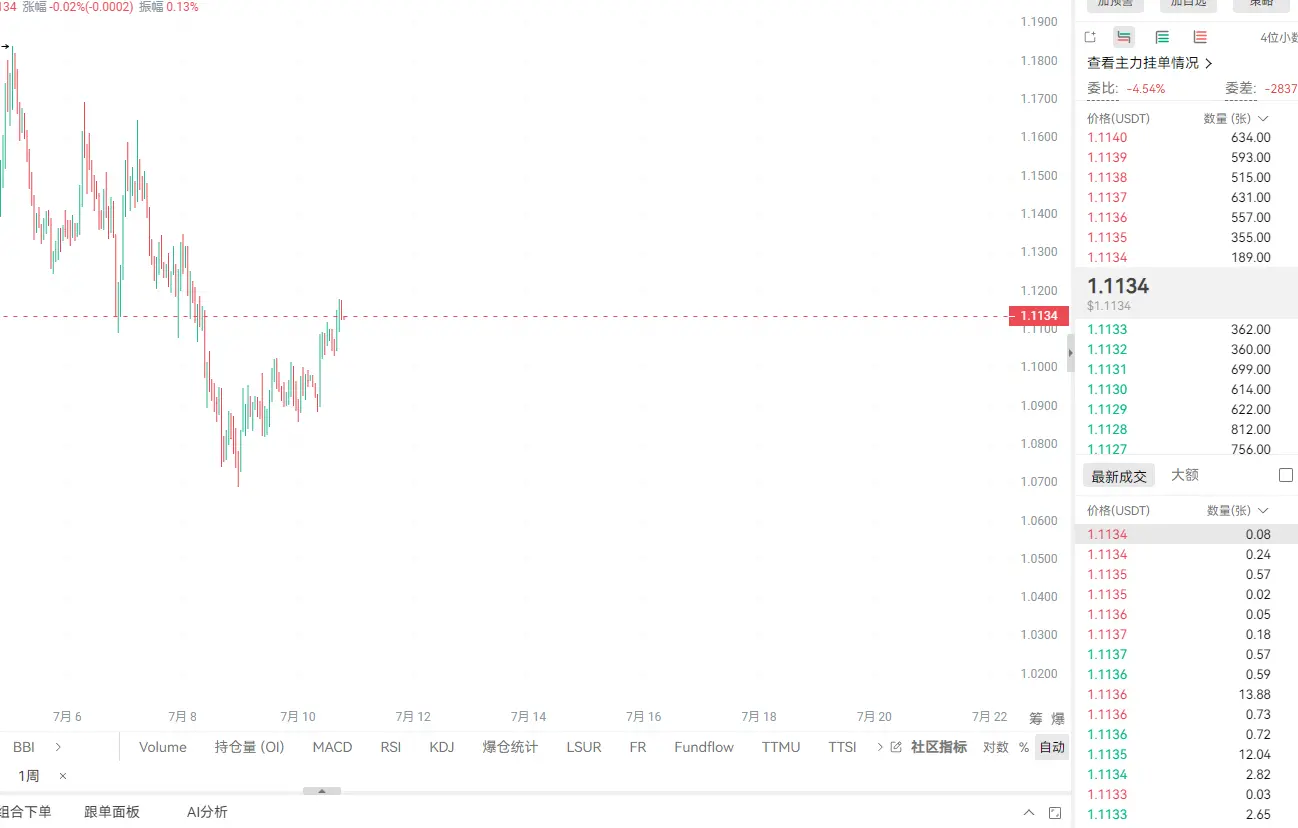Viewport: 1298px width, 828px height.
Task: Show only sell orders (red list icon)
Action: pos(1200,38)
